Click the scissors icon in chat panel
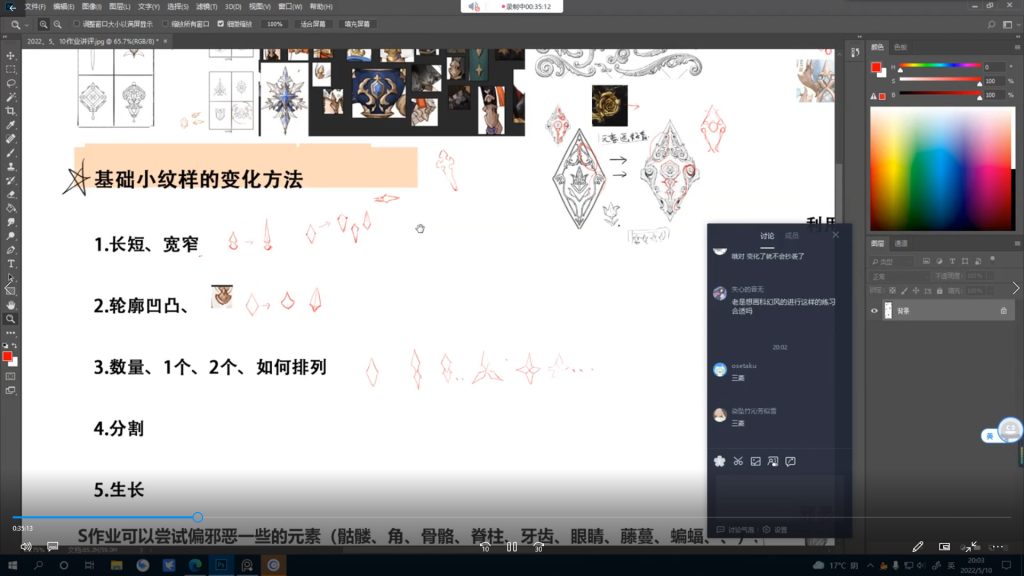1024x576 pixels. [737, 461]
